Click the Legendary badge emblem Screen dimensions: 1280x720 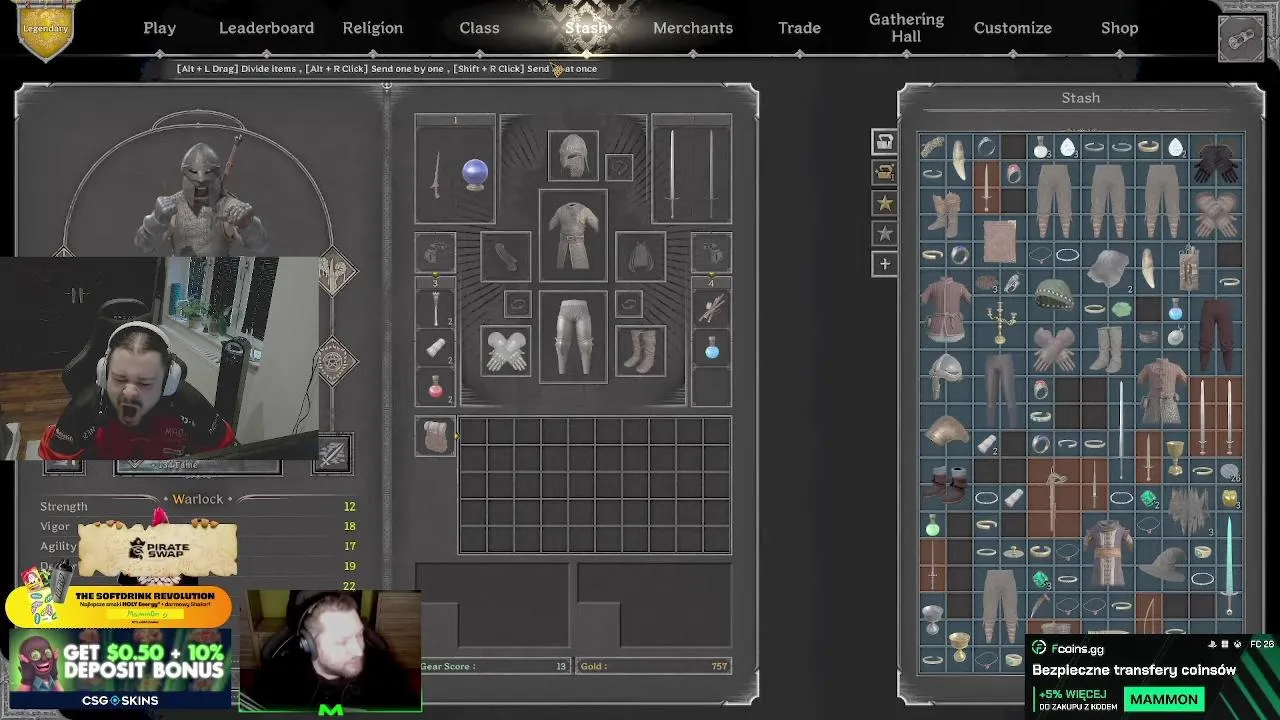(45, 28)
